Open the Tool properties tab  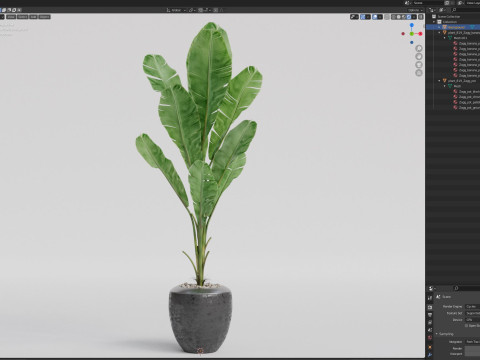(x=430, y=298)
